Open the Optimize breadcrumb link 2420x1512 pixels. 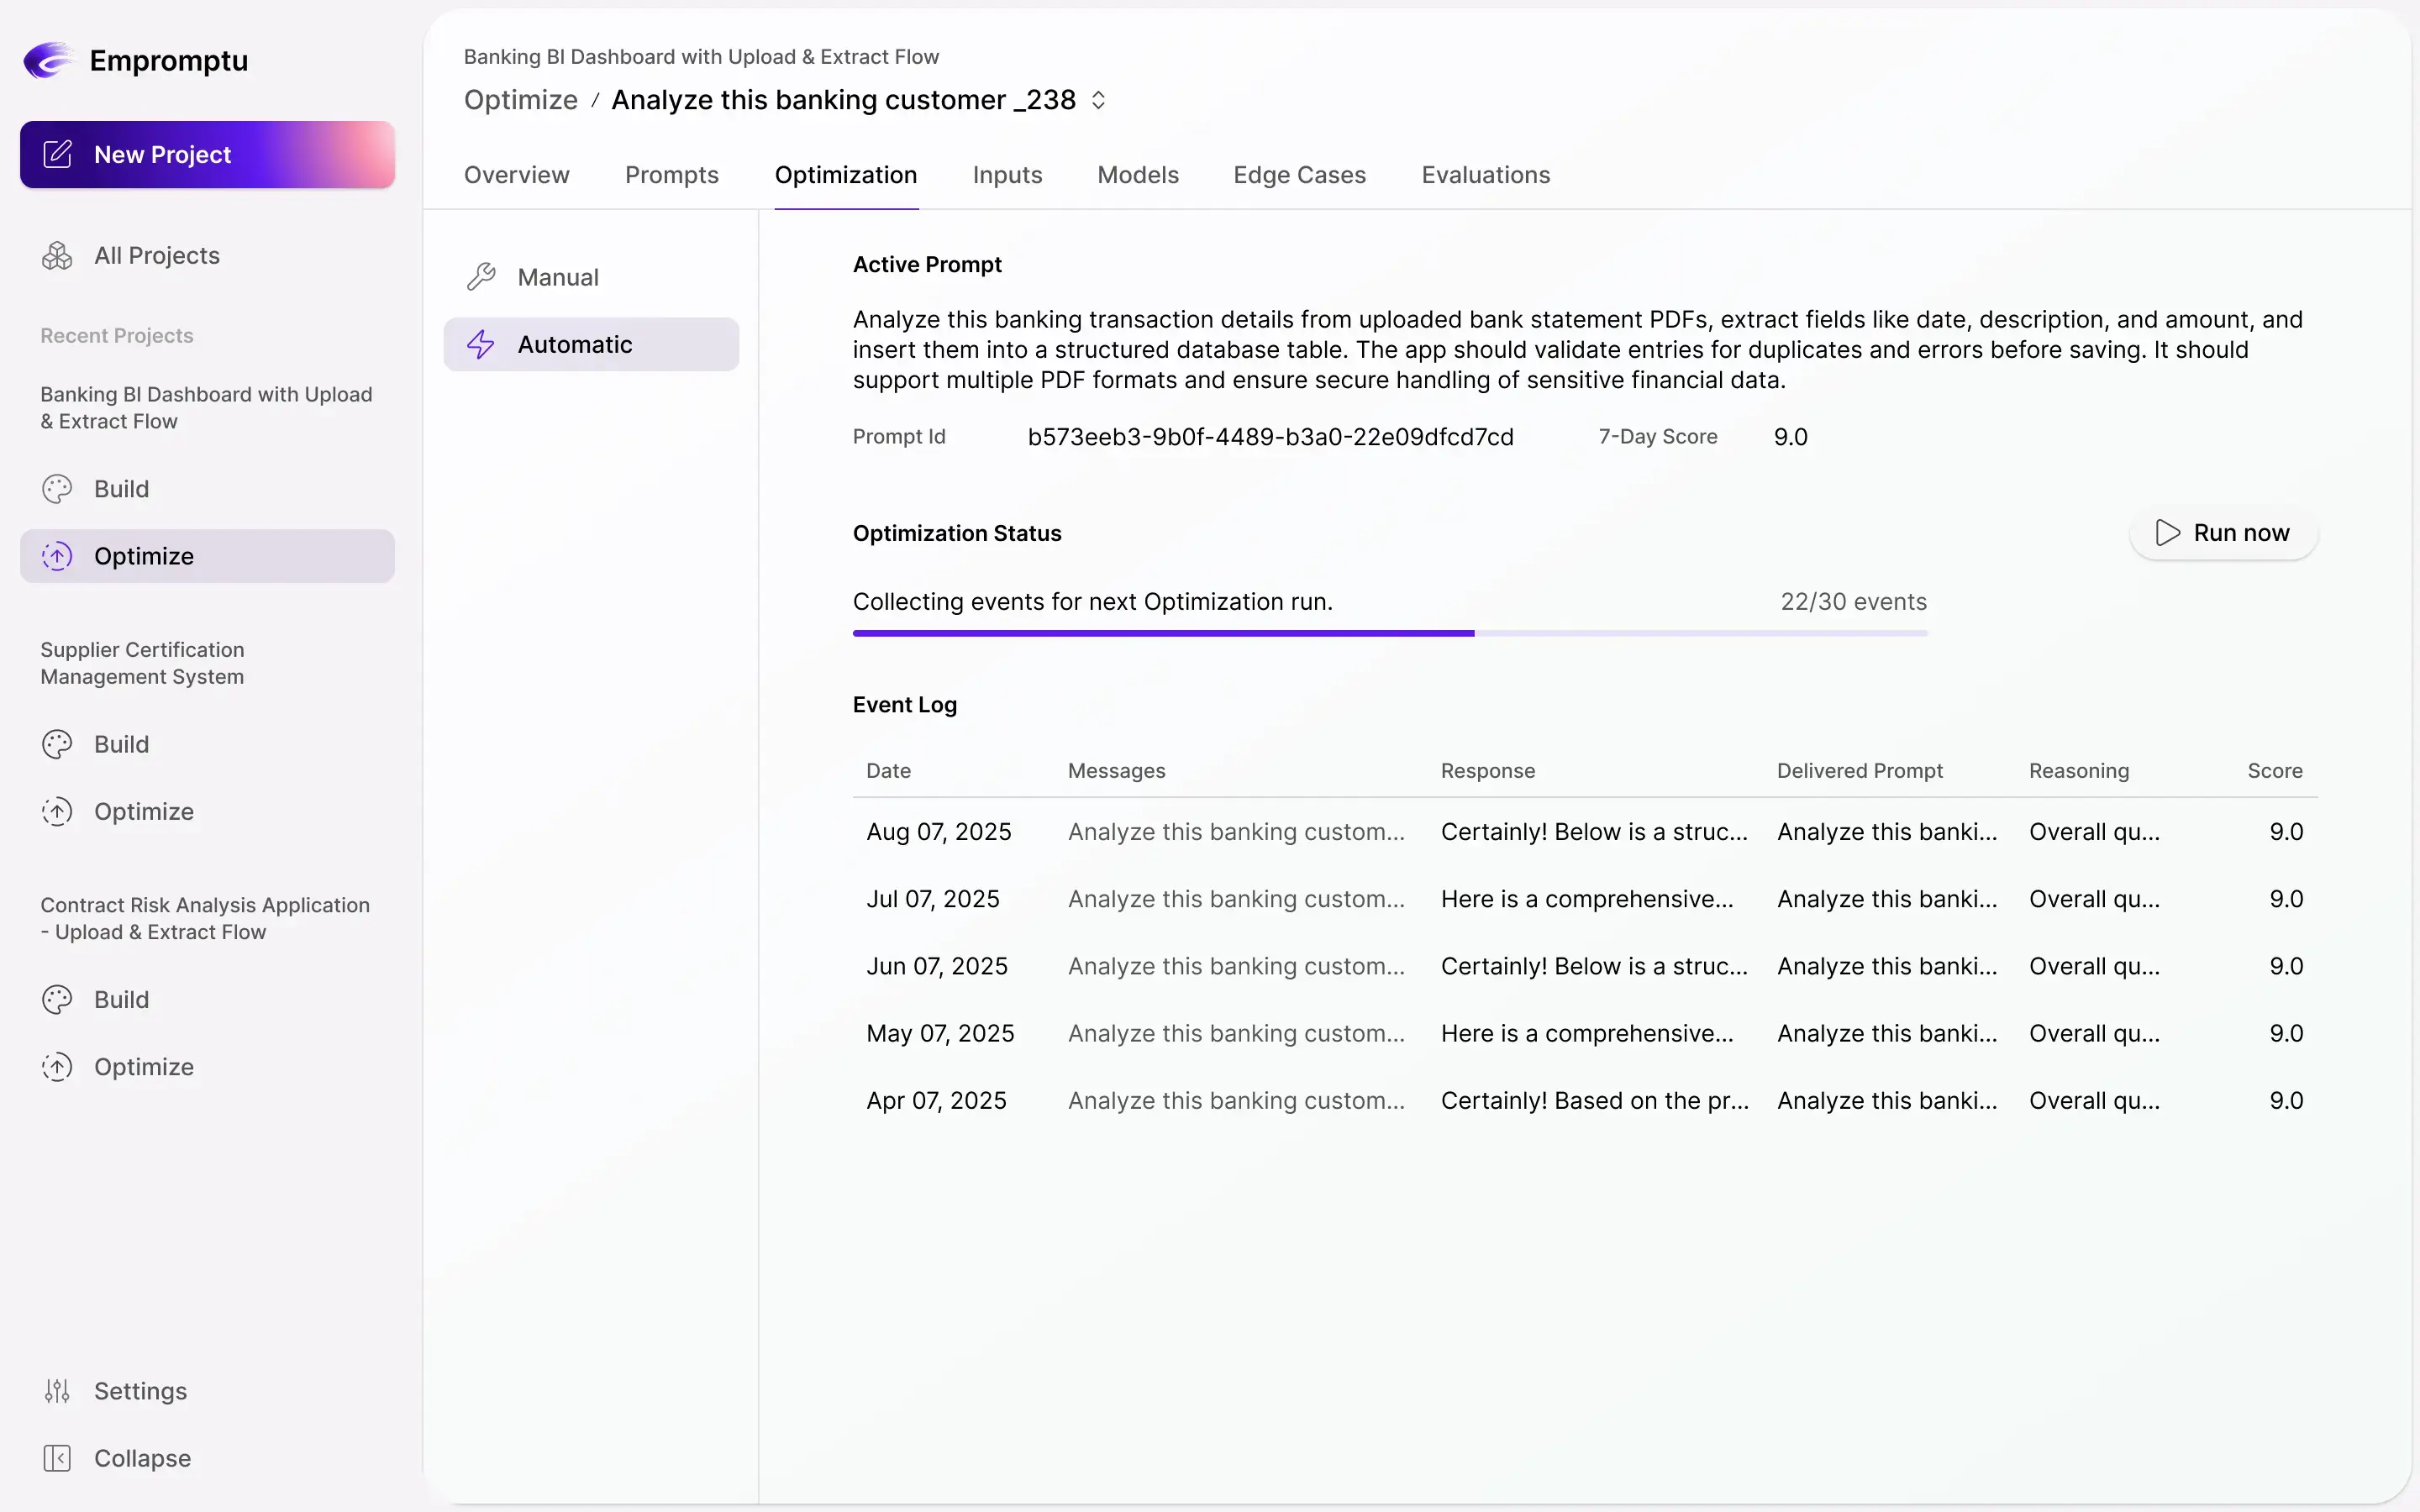pyautogui.click(x=520, y=100)
